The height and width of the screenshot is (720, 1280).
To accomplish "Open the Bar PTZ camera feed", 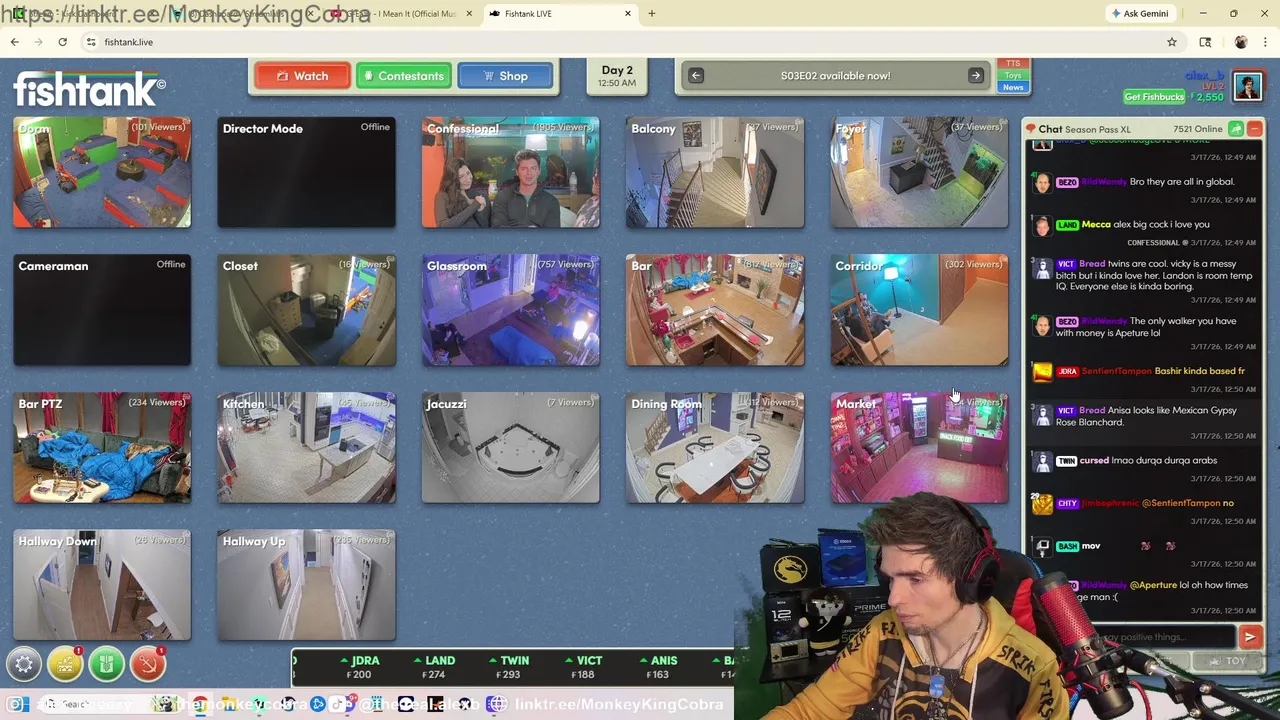I will click(x=102, y=448).
